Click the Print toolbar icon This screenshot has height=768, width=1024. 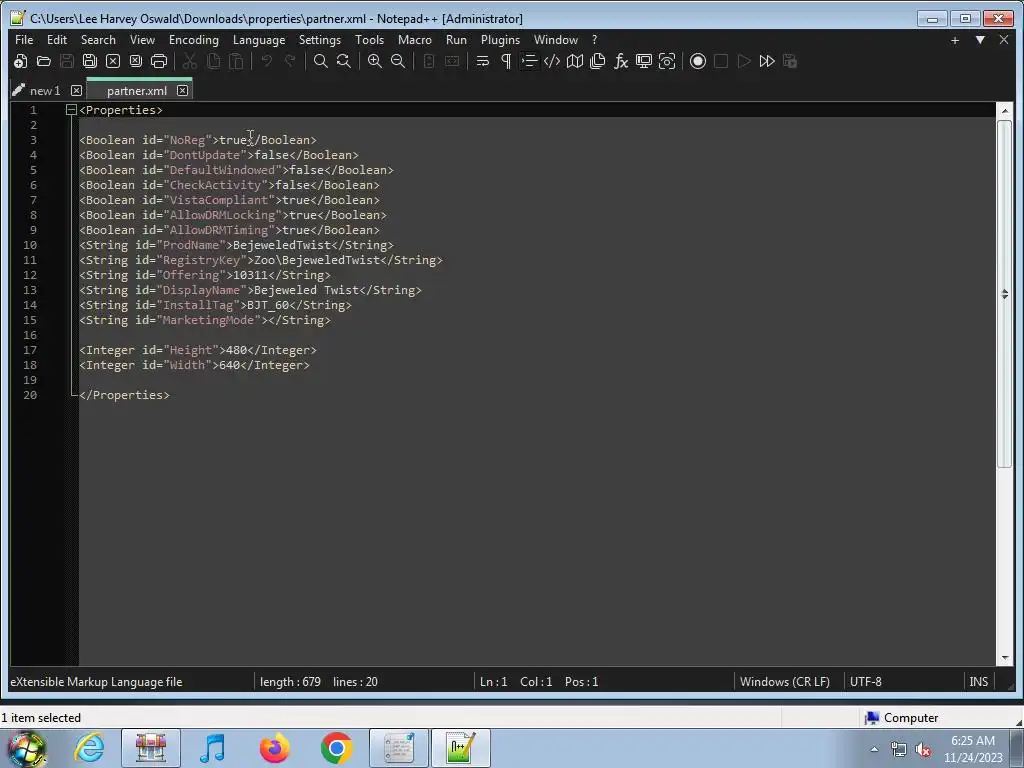(159, 61)
